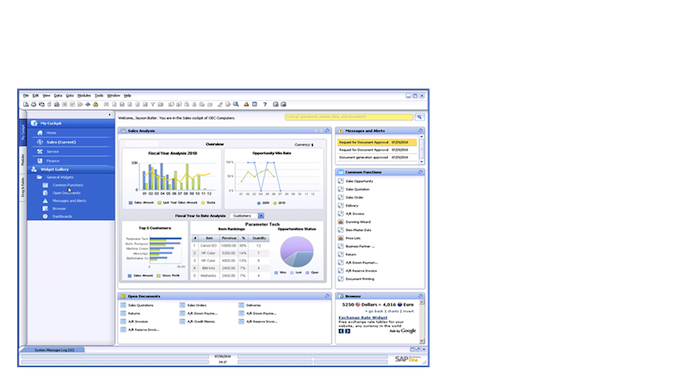This screenshot has height=390, width=686.
Task: Collapse the navigation side panel arrow
Action: [x=109, y=115]
